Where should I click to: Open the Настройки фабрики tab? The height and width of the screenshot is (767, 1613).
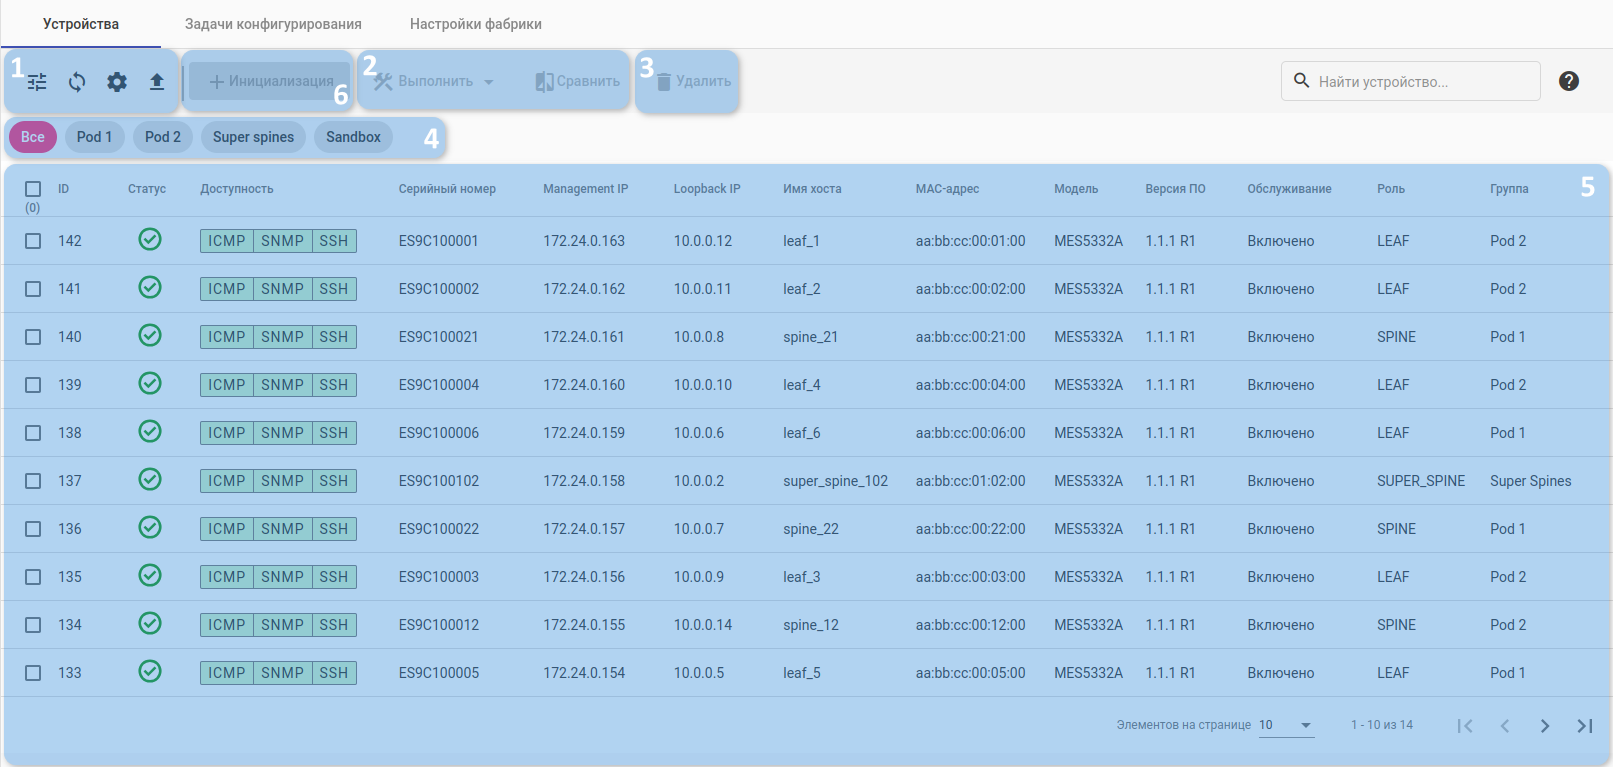point(475,24)
